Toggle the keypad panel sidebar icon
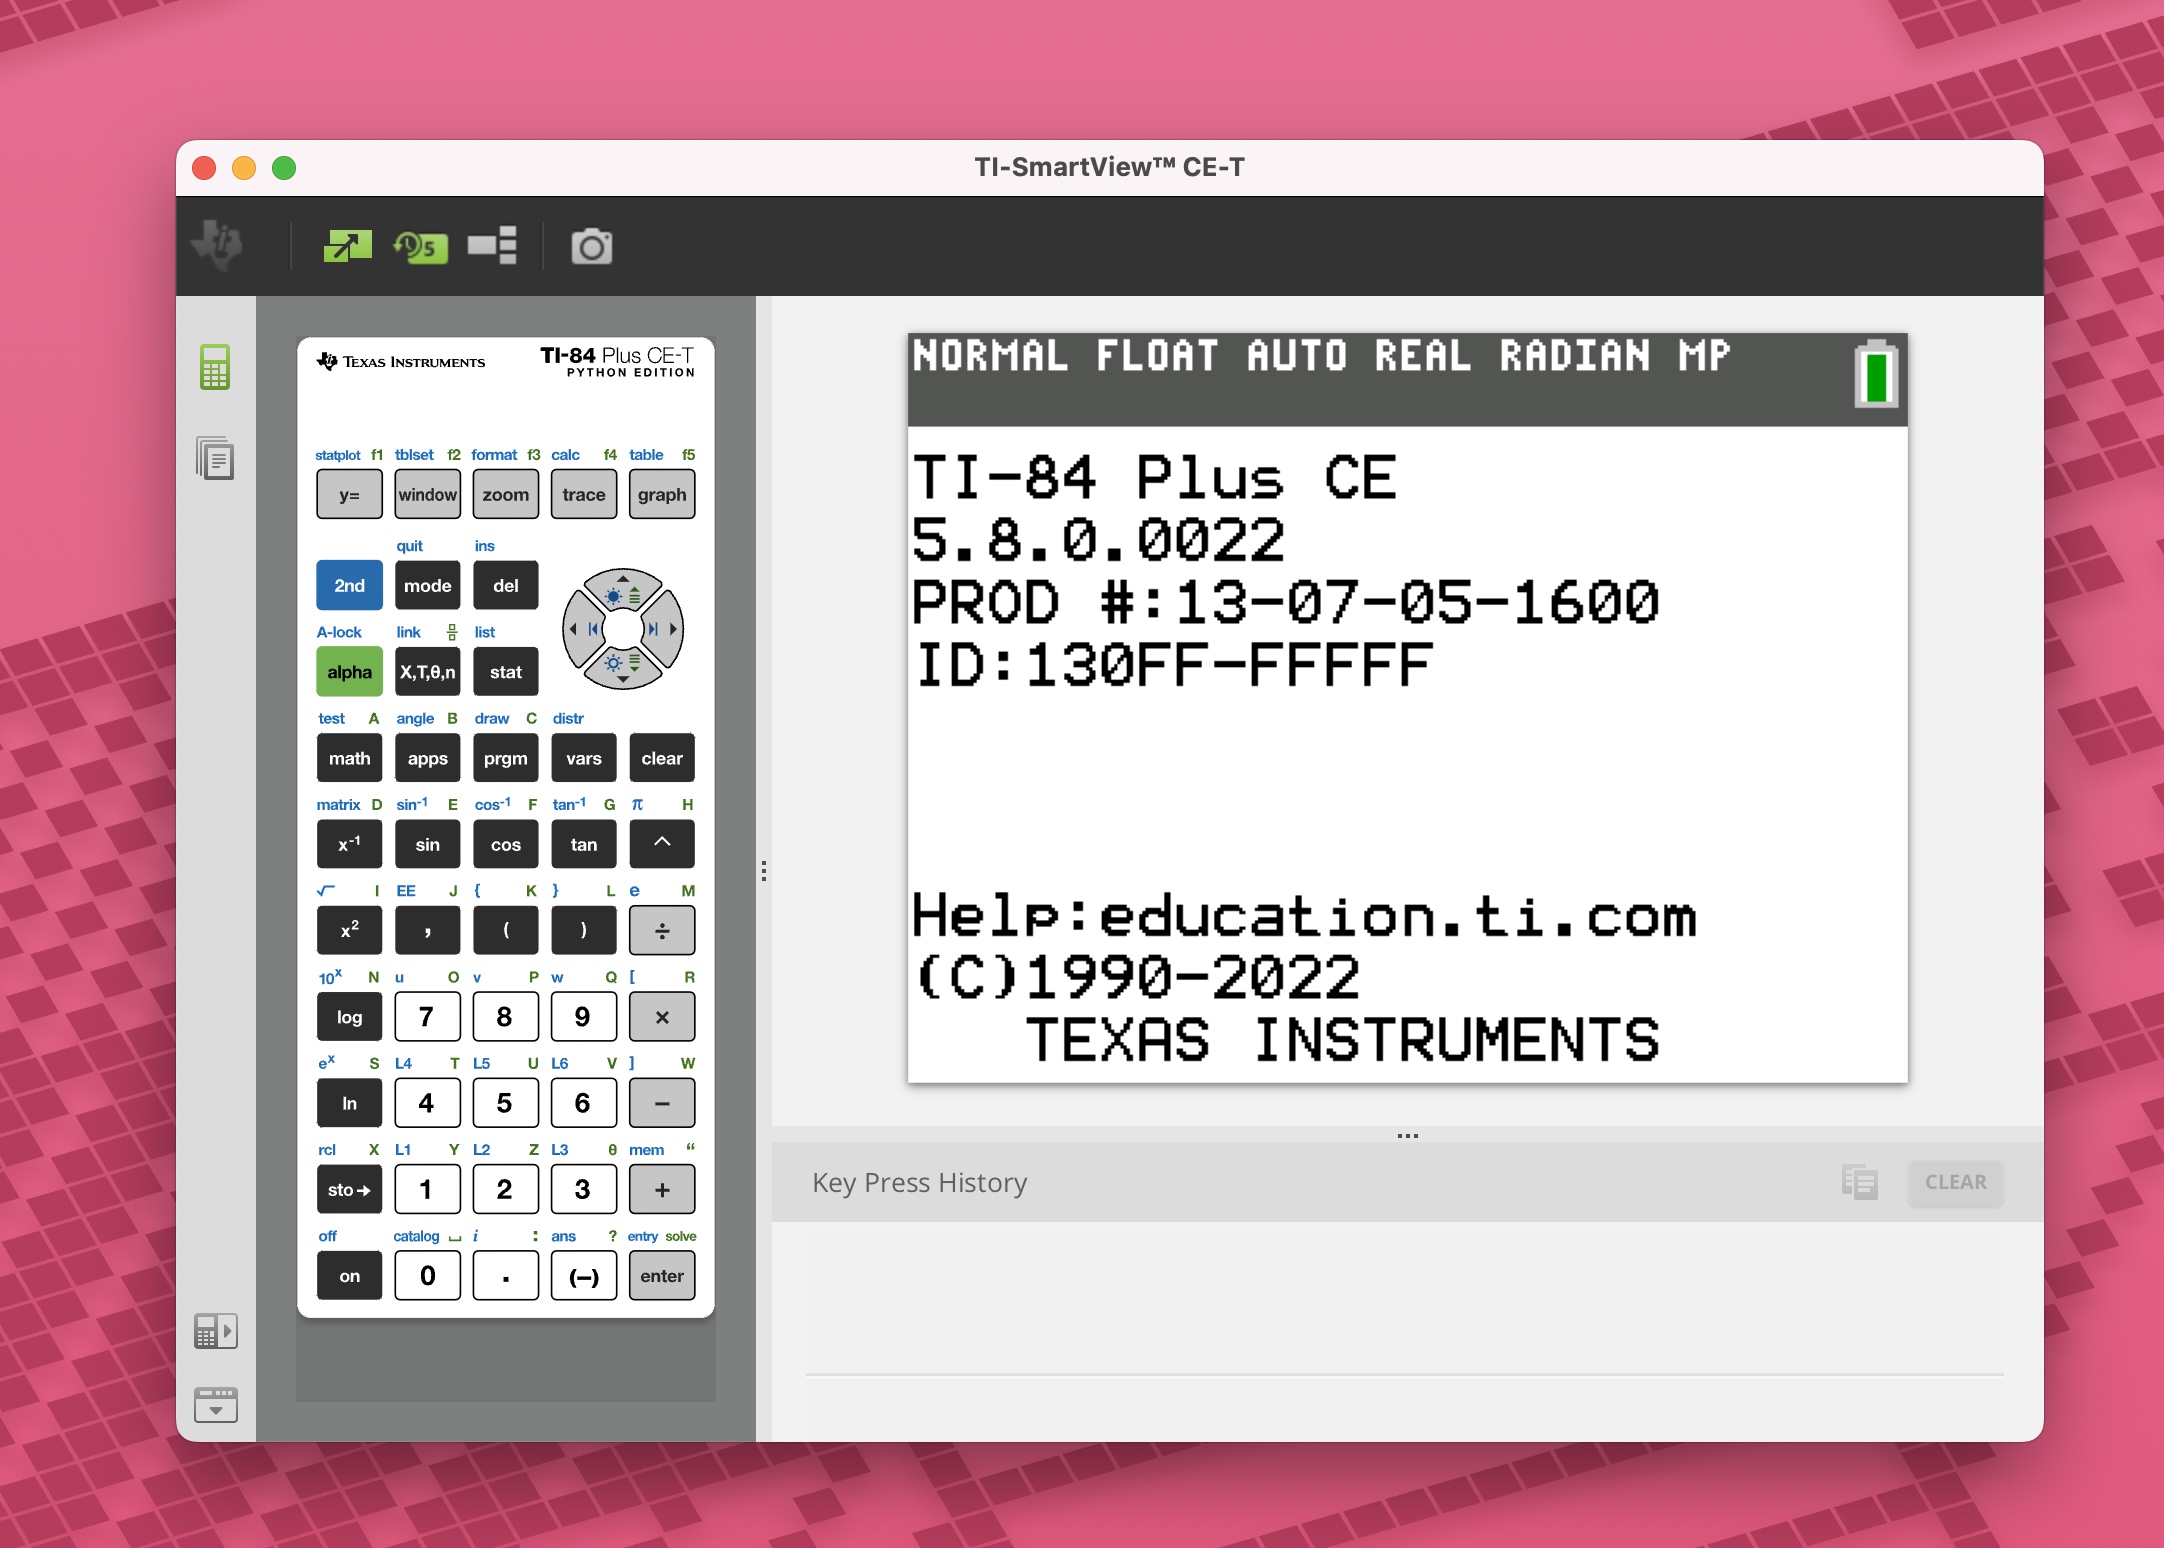 (x=215, y=1331)
